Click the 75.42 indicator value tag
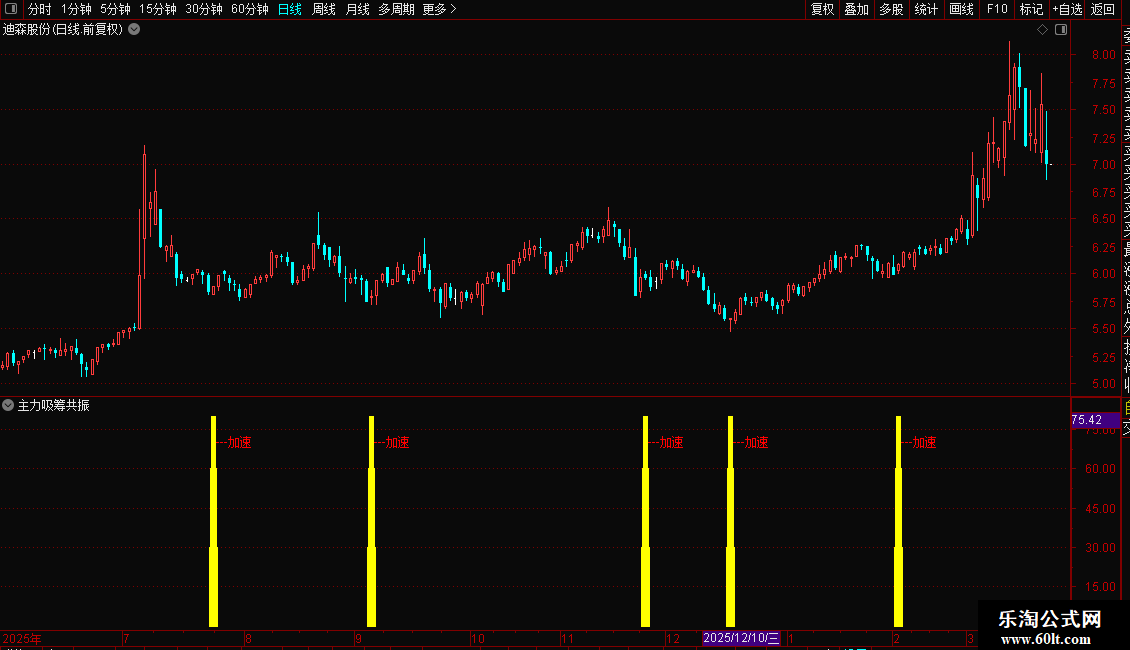1130x650 pixels. point(1095,420)
